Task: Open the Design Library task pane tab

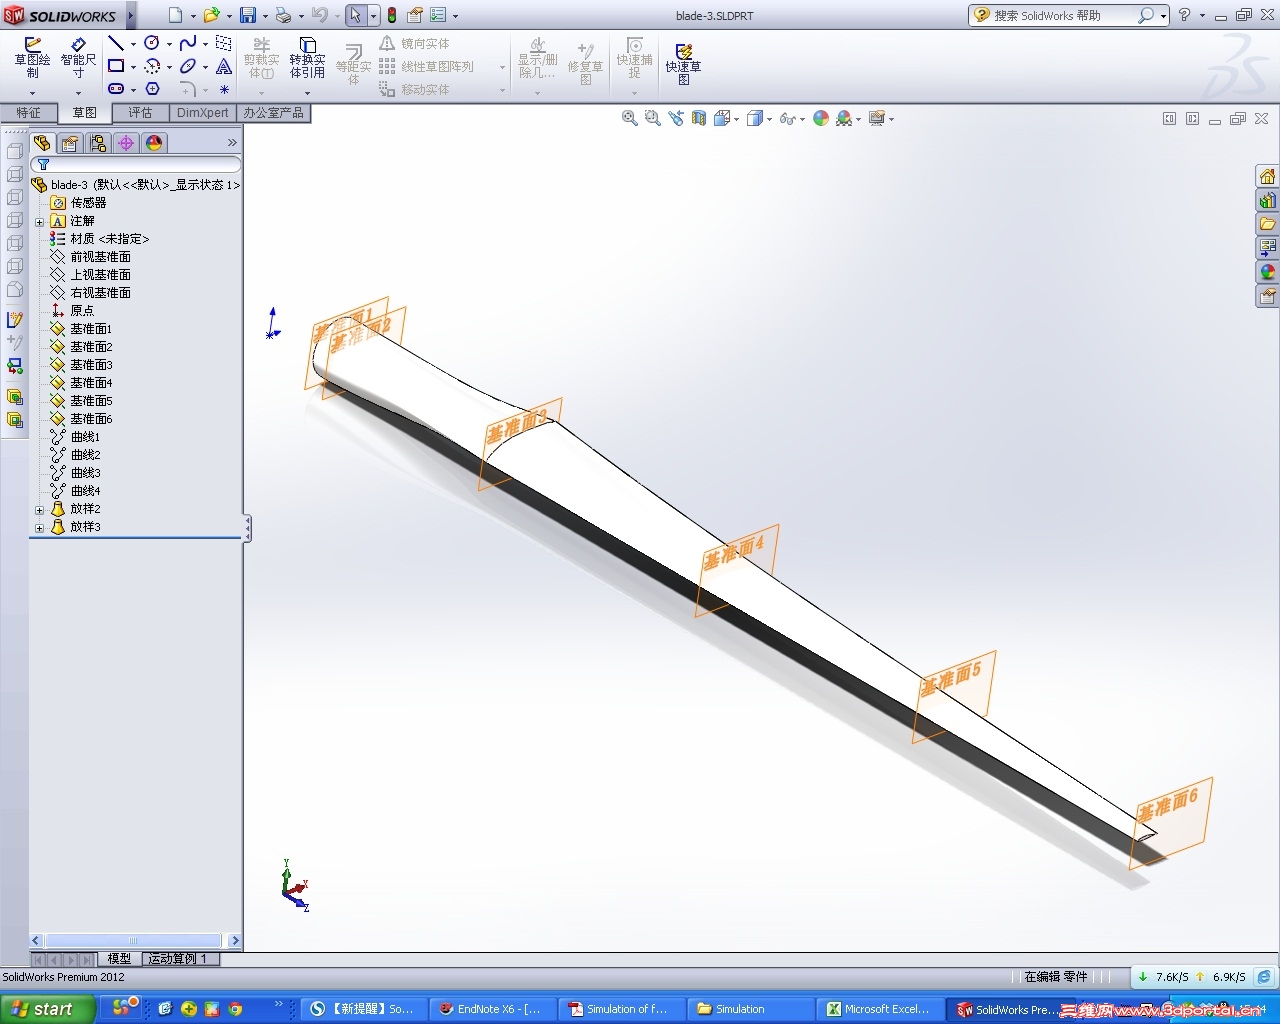Action: (1267, 200)
